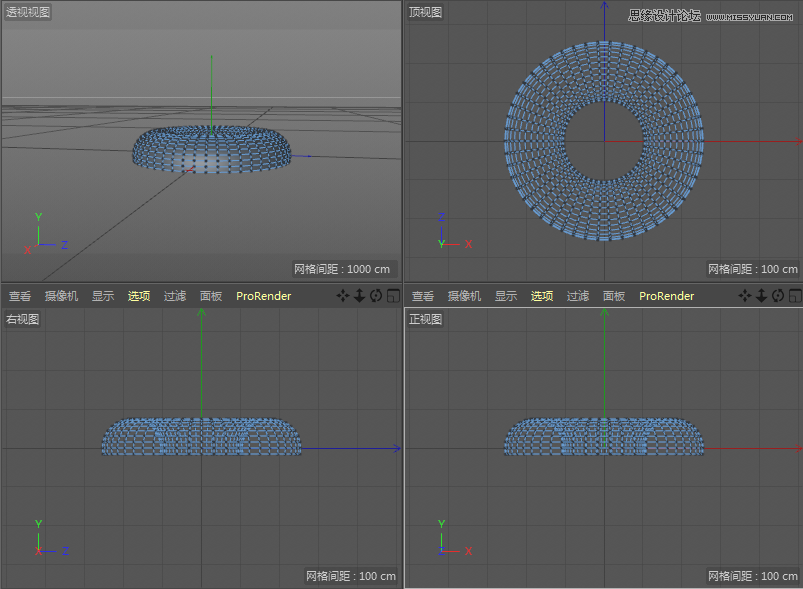Click the rotate camera icon in right view
Screen dimensions: 803x589
[376, 296]
